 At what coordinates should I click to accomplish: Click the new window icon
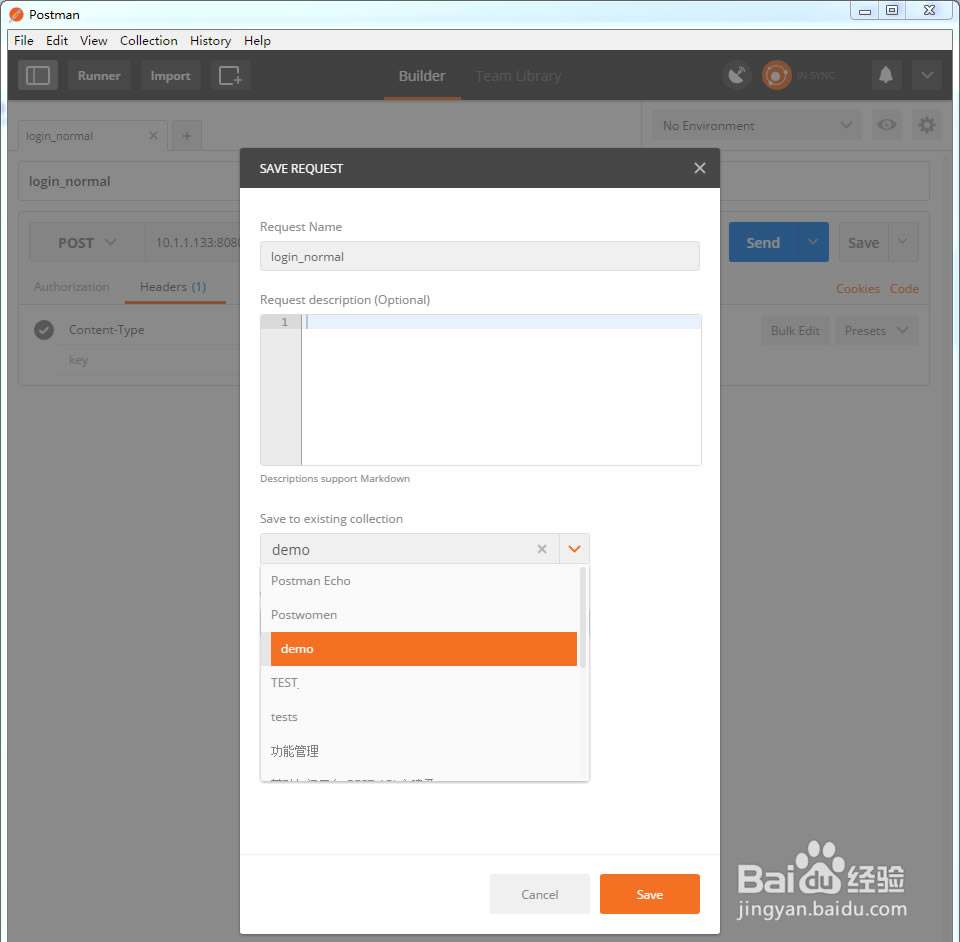pyautogui.click(x=230, y=76)
